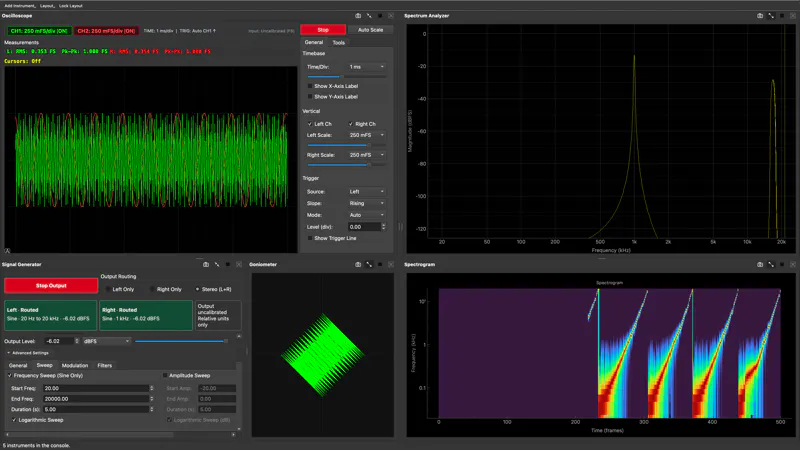This screenshot has height=450, width=800.
Task: Disable Frequency Sweep (Sine Only) checkbox
Action: [x=10, y=376]
